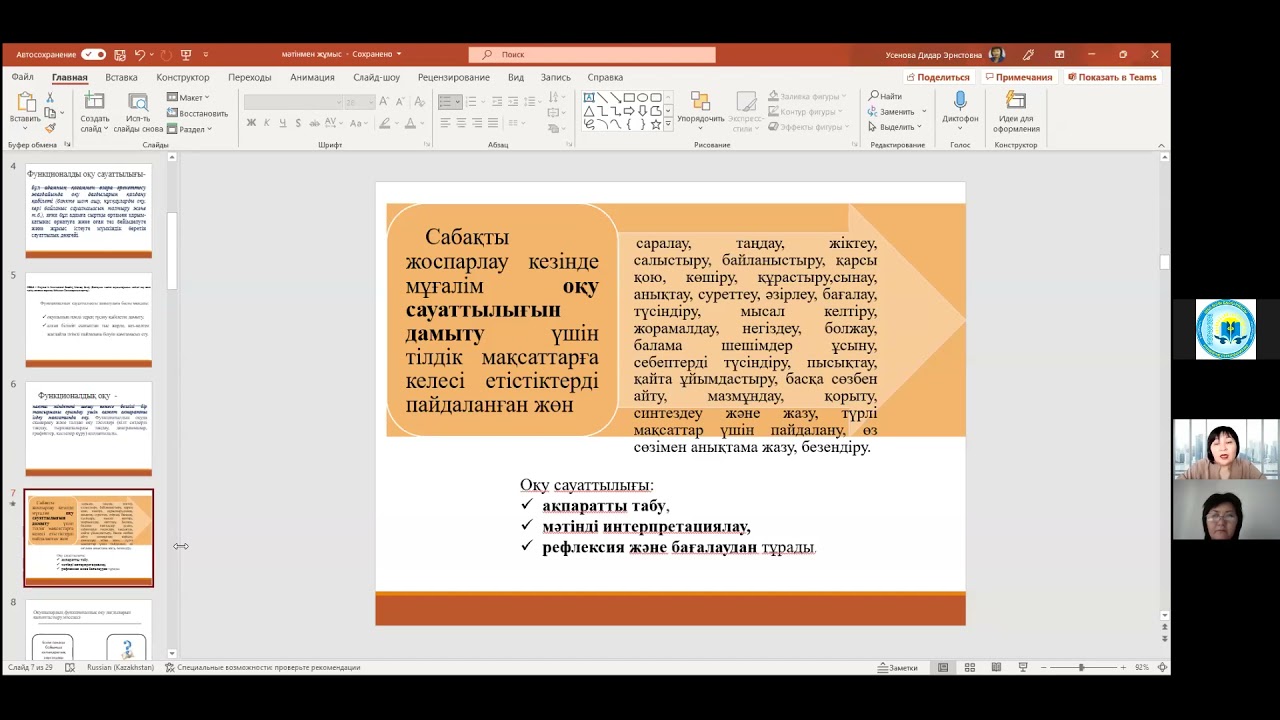Click the Поиск search field
Image resolution: width=1280 pixels, height=720 pixels.
point(592,54)
